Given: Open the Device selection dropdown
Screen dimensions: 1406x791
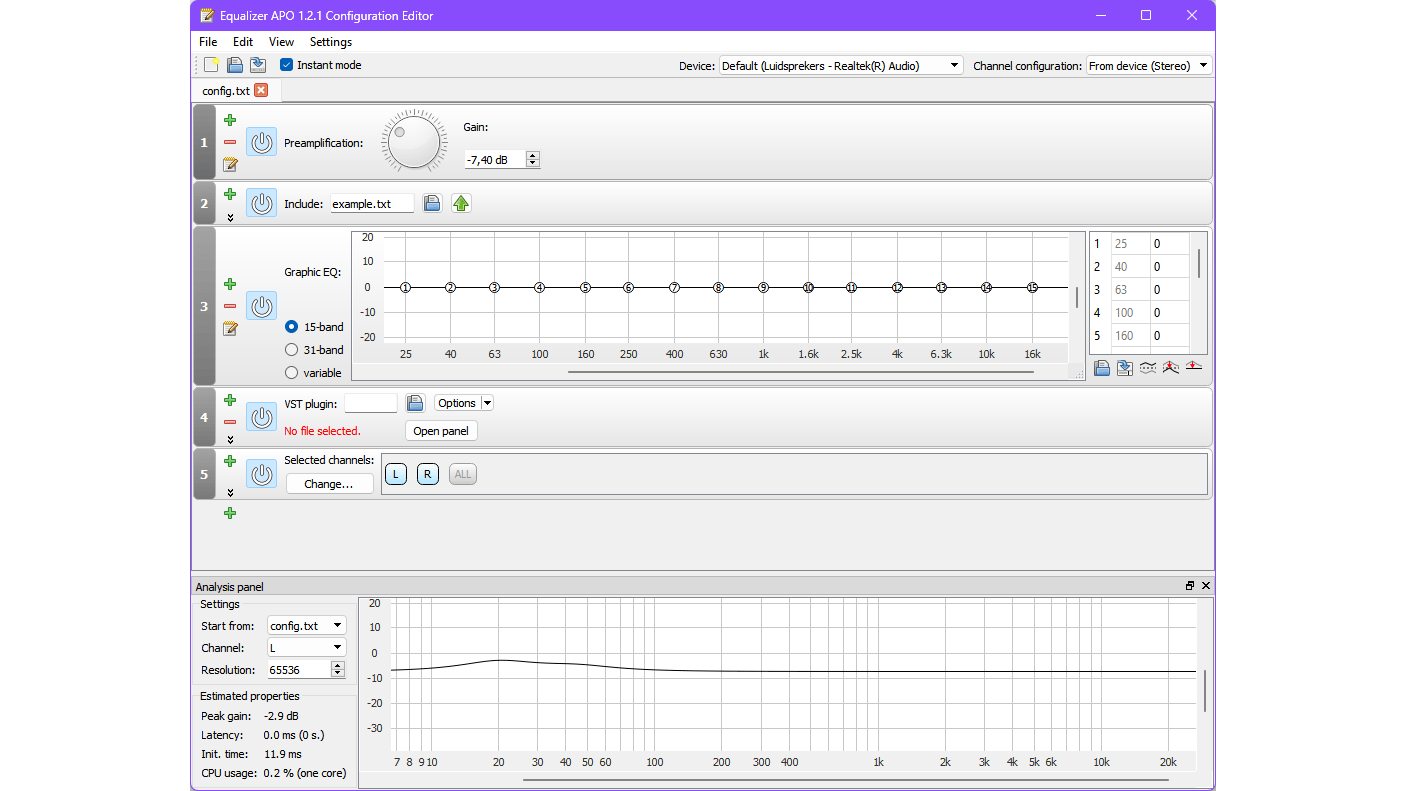Looking at the screenshot, I should point(953,64).
